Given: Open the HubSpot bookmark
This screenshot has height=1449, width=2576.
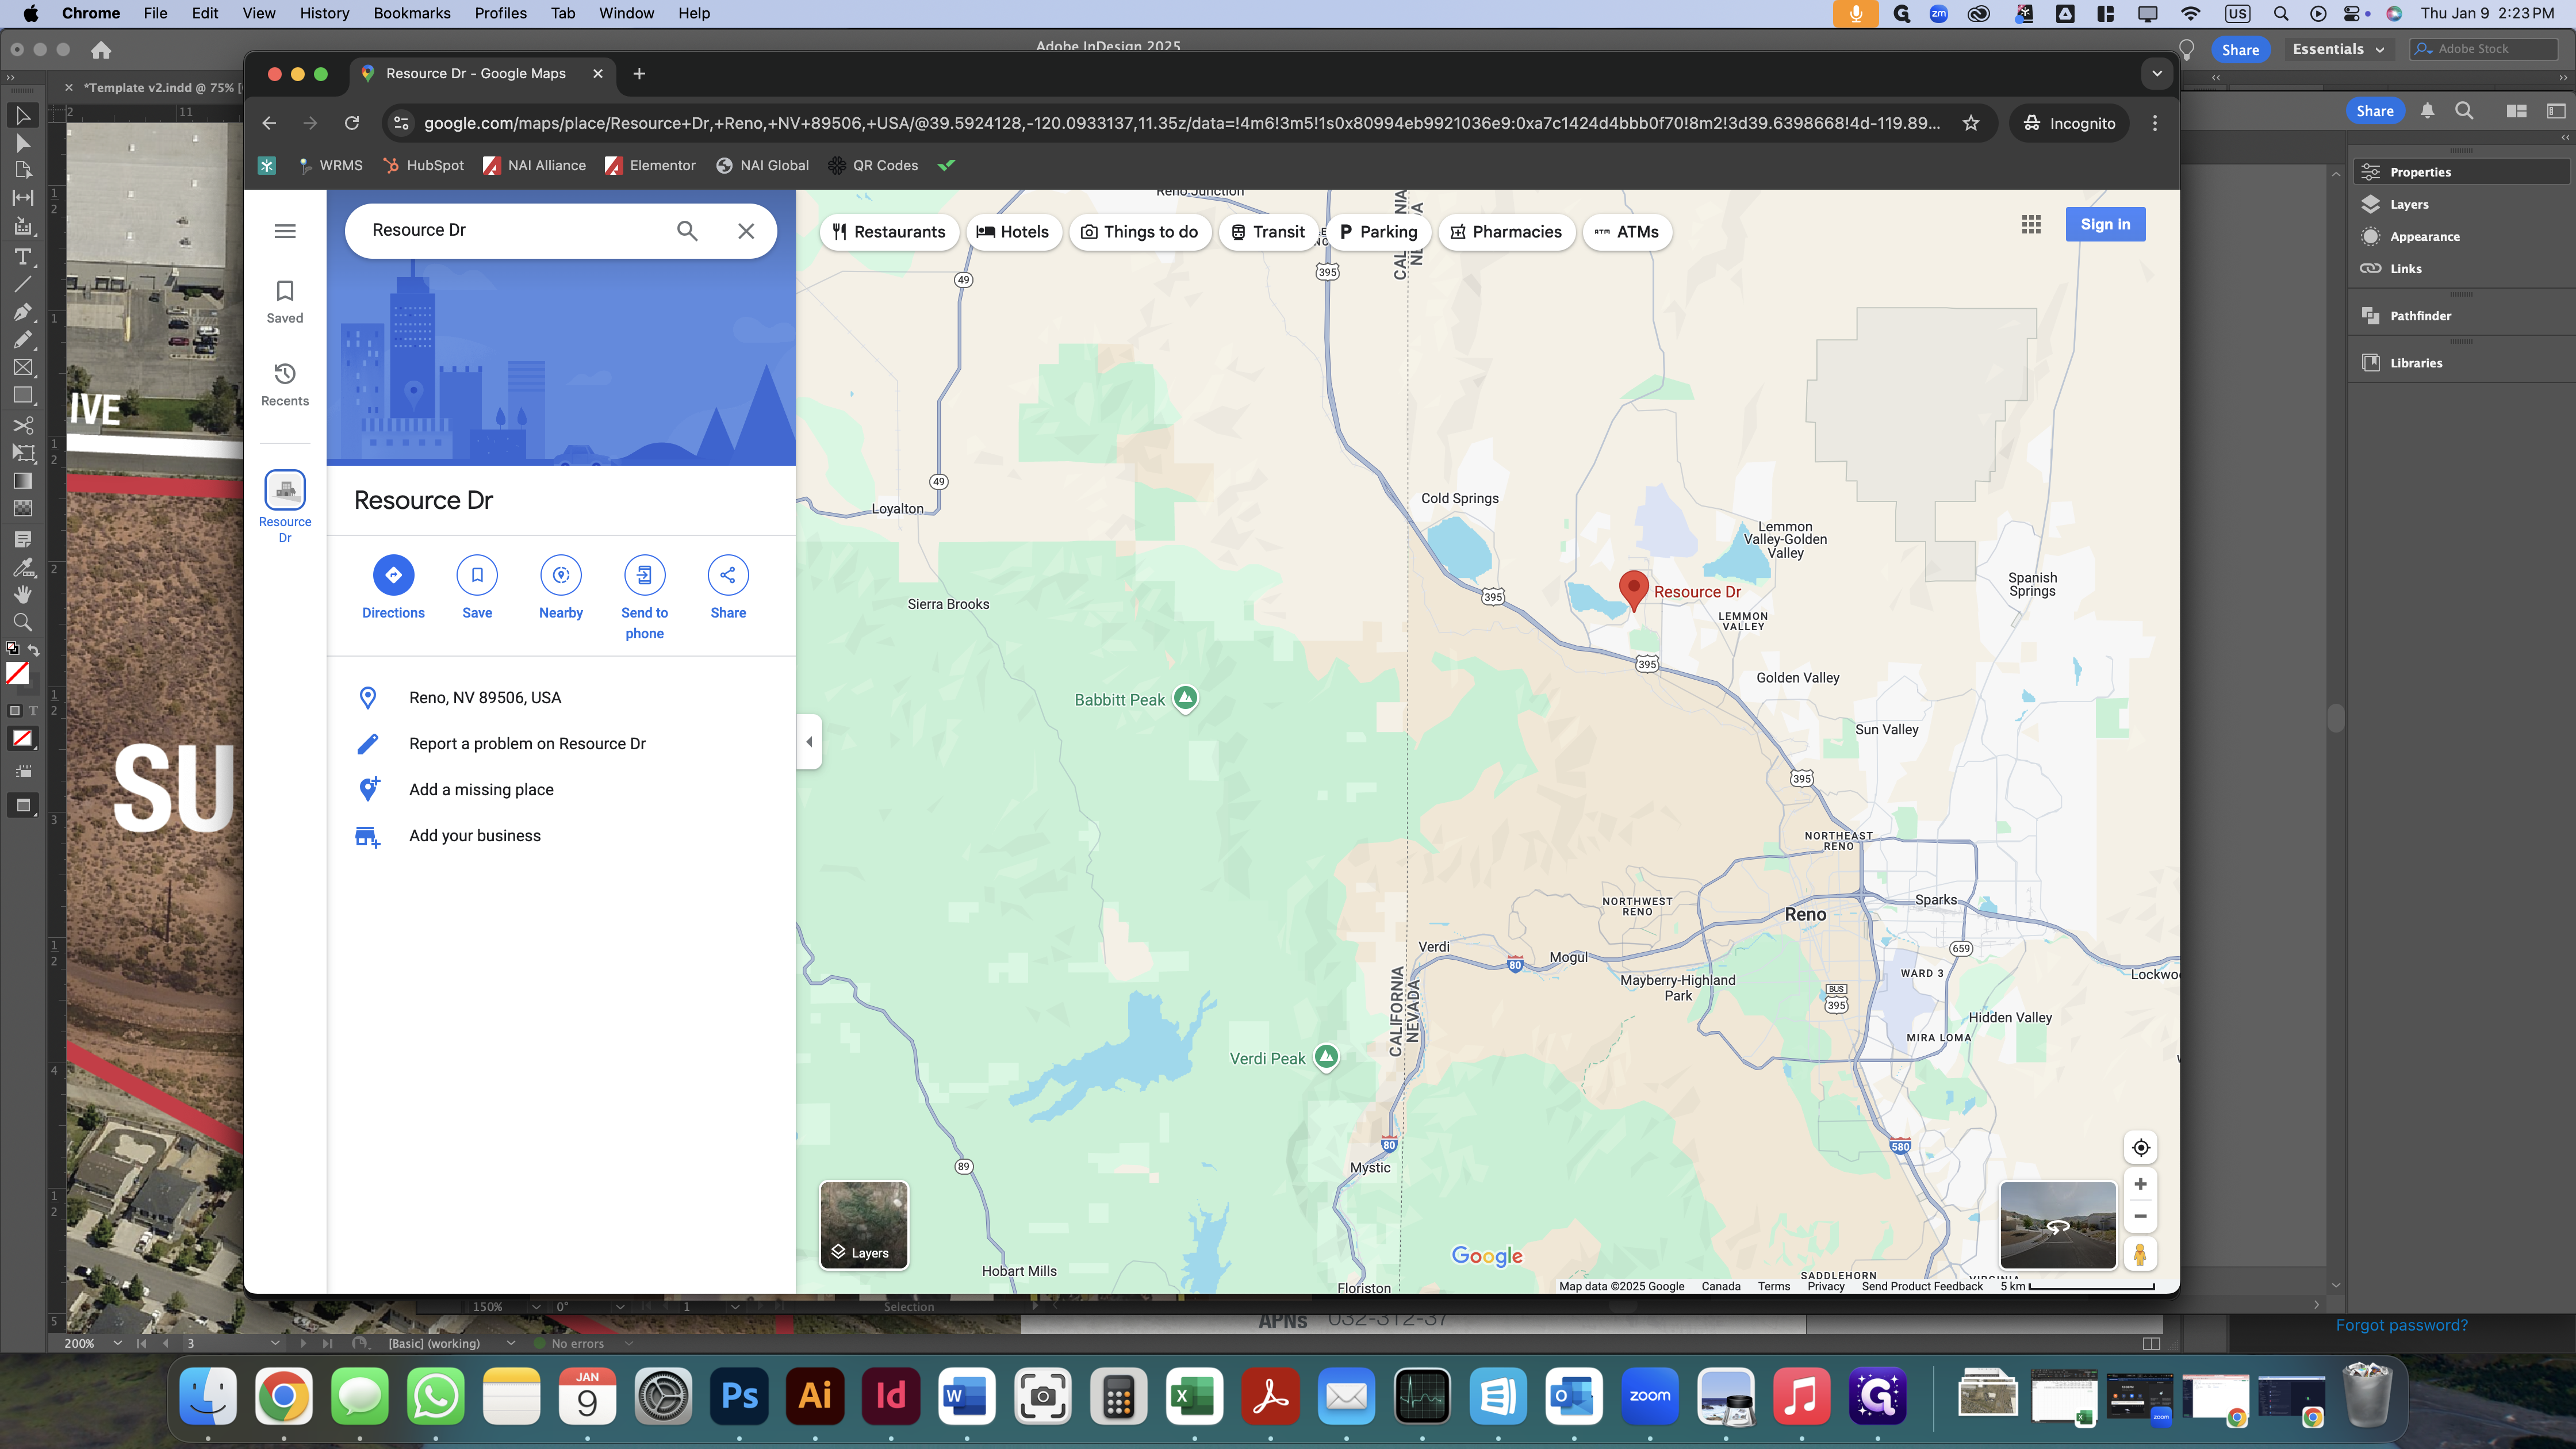Looking at the screenshot, I should (x=424, y=165).
